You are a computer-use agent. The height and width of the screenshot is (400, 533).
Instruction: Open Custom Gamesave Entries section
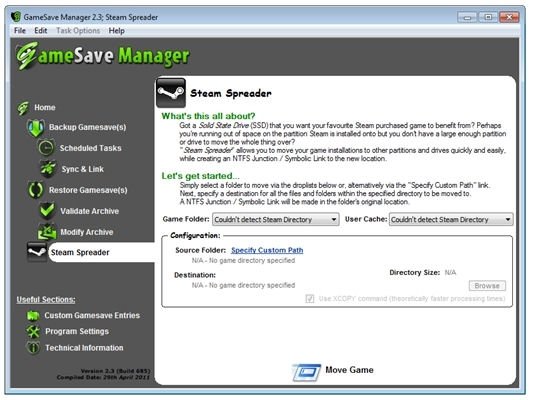(92, 315)
